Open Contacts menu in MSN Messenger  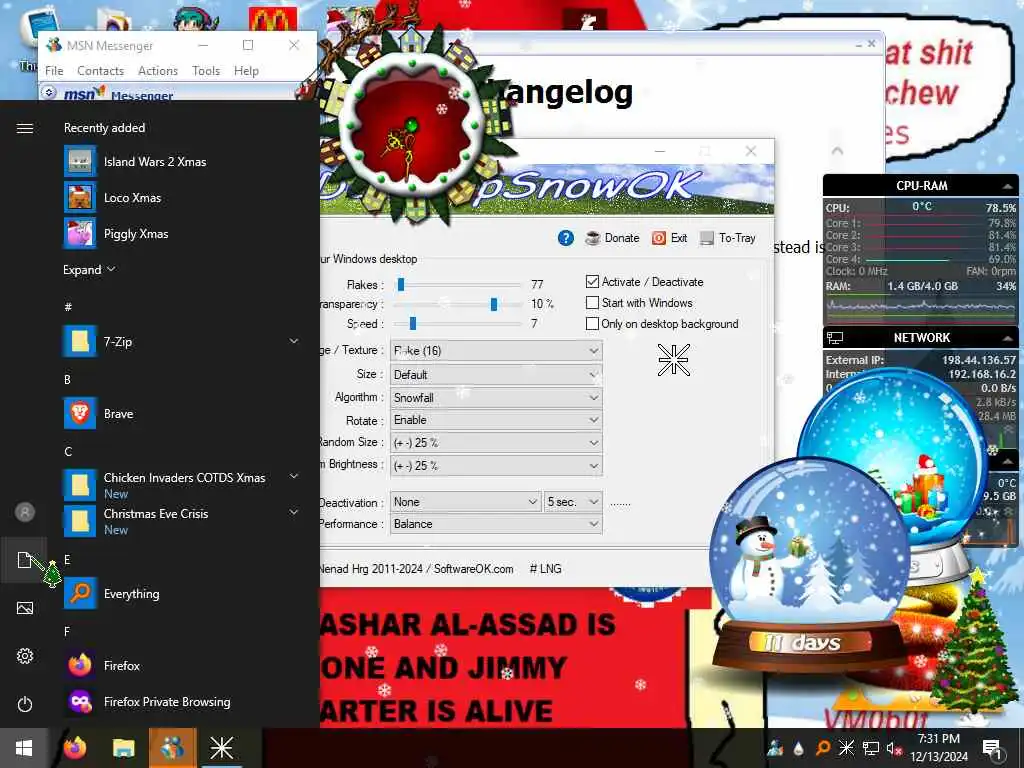pos(100,71)
